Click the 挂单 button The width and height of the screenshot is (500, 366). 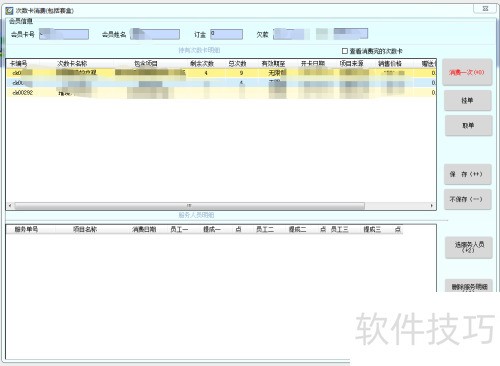coord(468,100)
